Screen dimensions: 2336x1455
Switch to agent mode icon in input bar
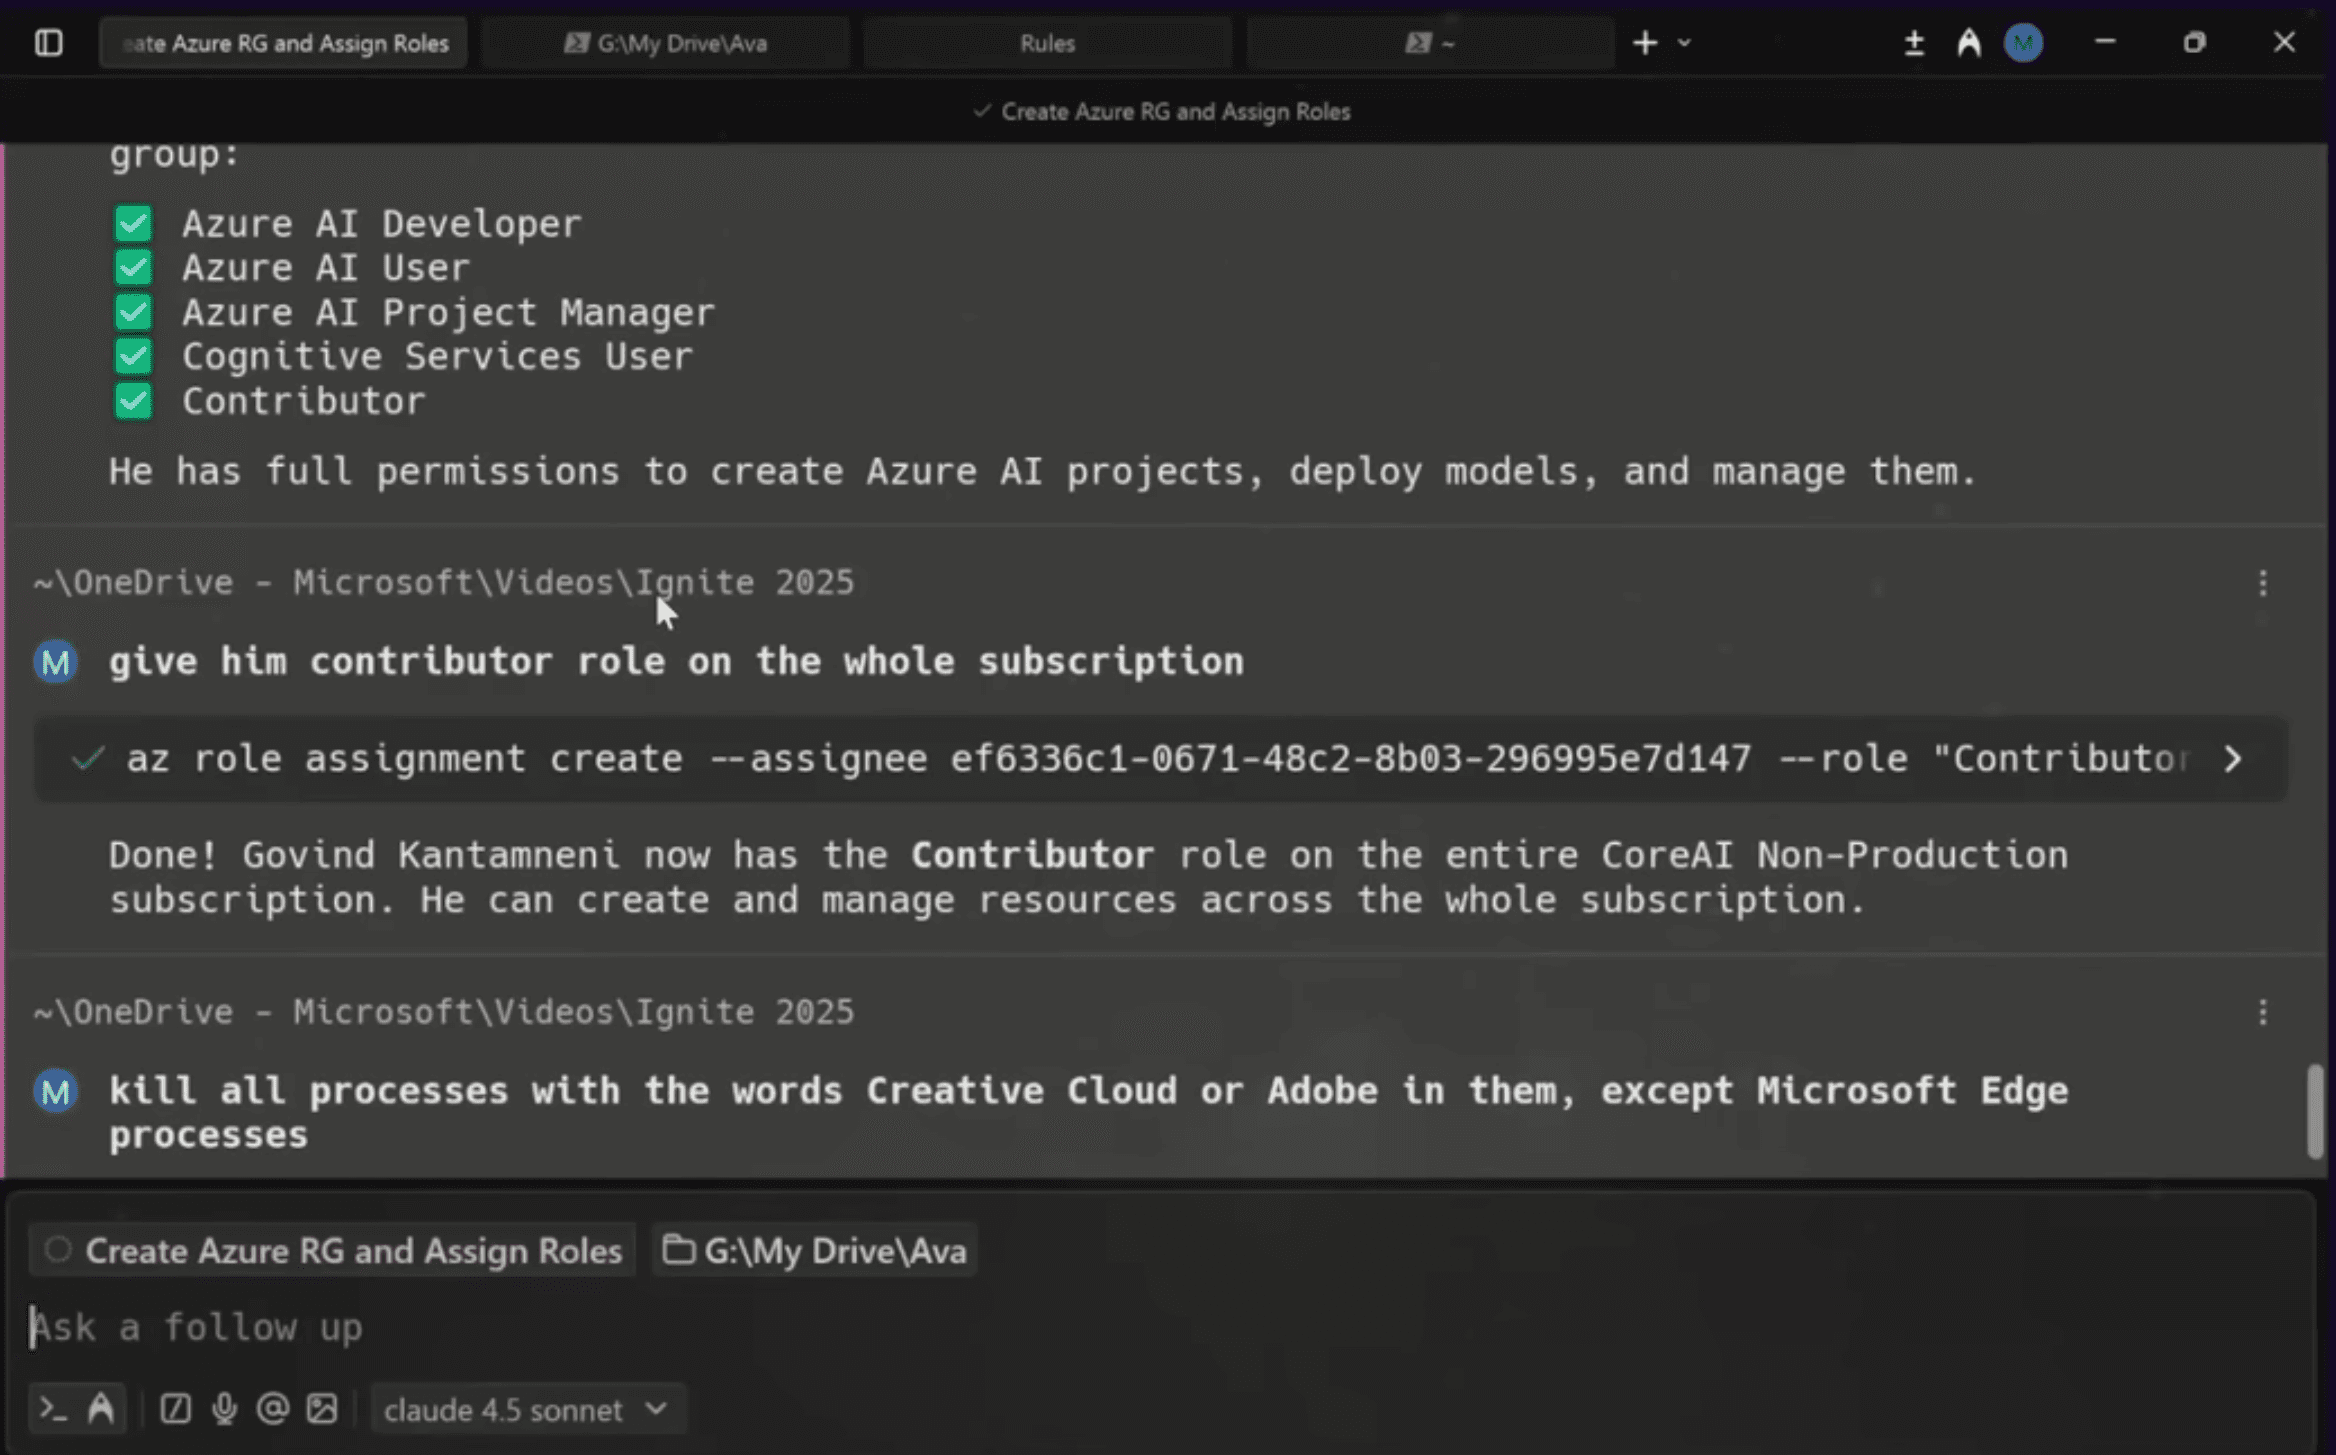coord(101,1409)
